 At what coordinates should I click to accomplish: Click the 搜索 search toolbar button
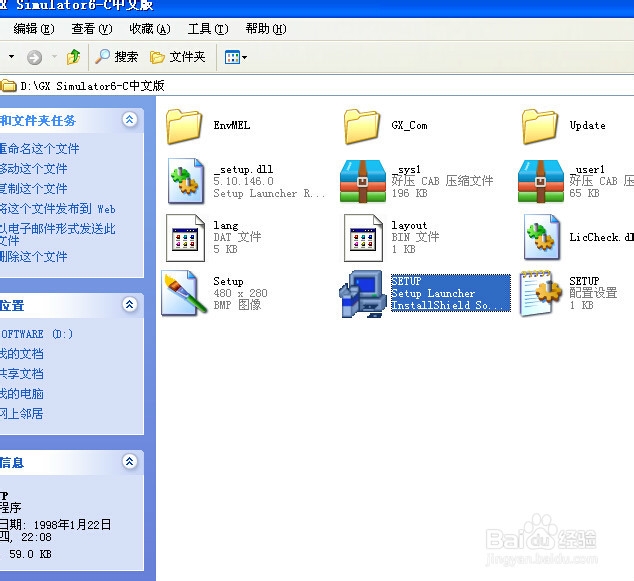tap(116, 57)
